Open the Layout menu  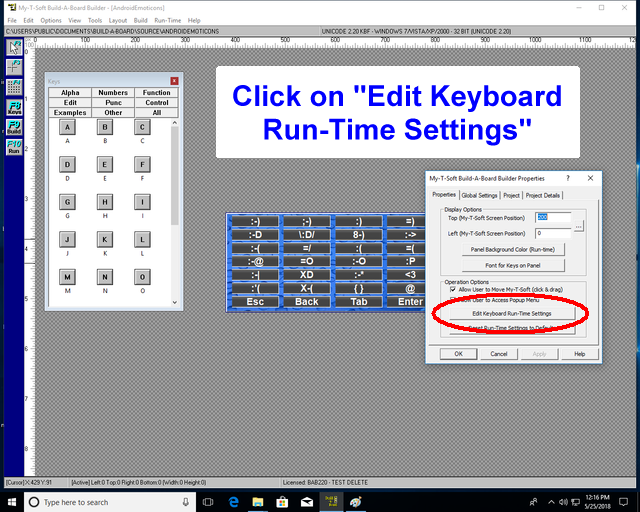point(118,20)
